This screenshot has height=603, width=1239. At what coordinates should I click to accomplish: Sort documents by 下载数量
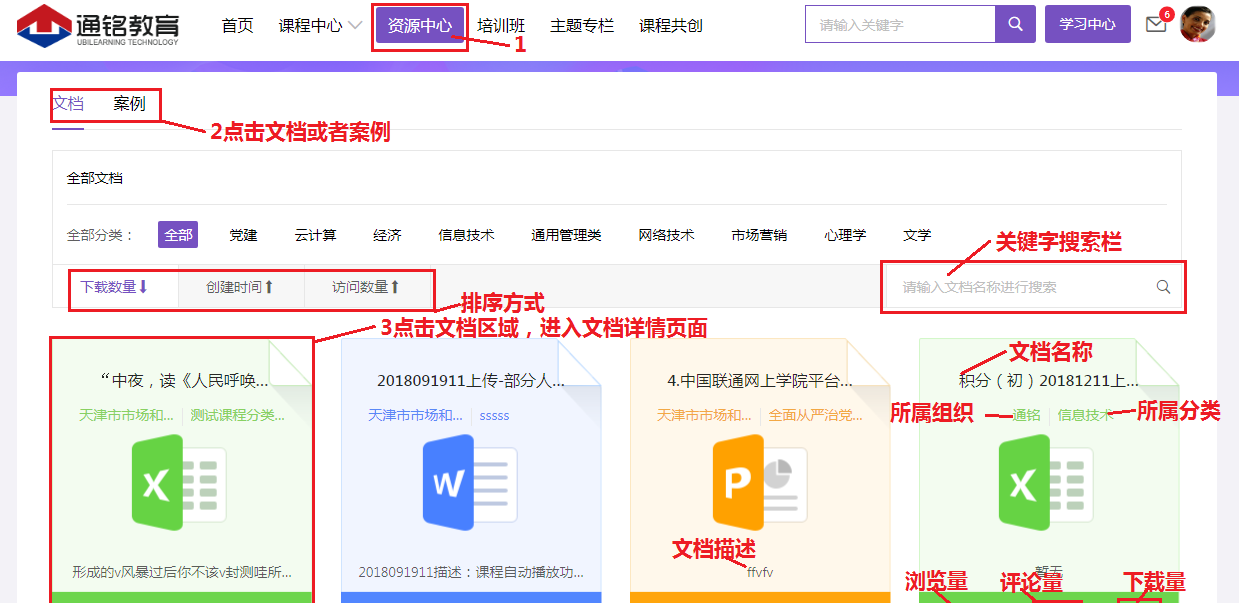[x=114, y=287]
